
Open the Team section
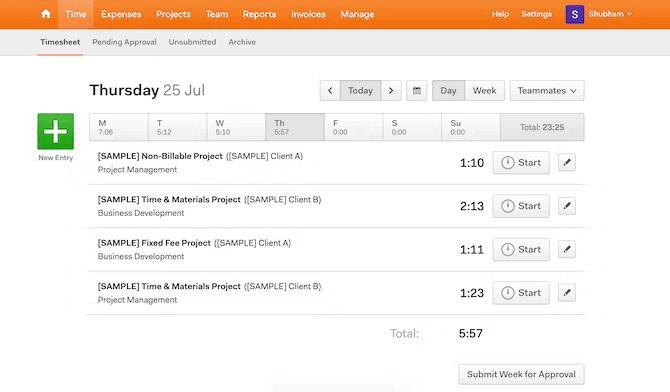(217, 14)
